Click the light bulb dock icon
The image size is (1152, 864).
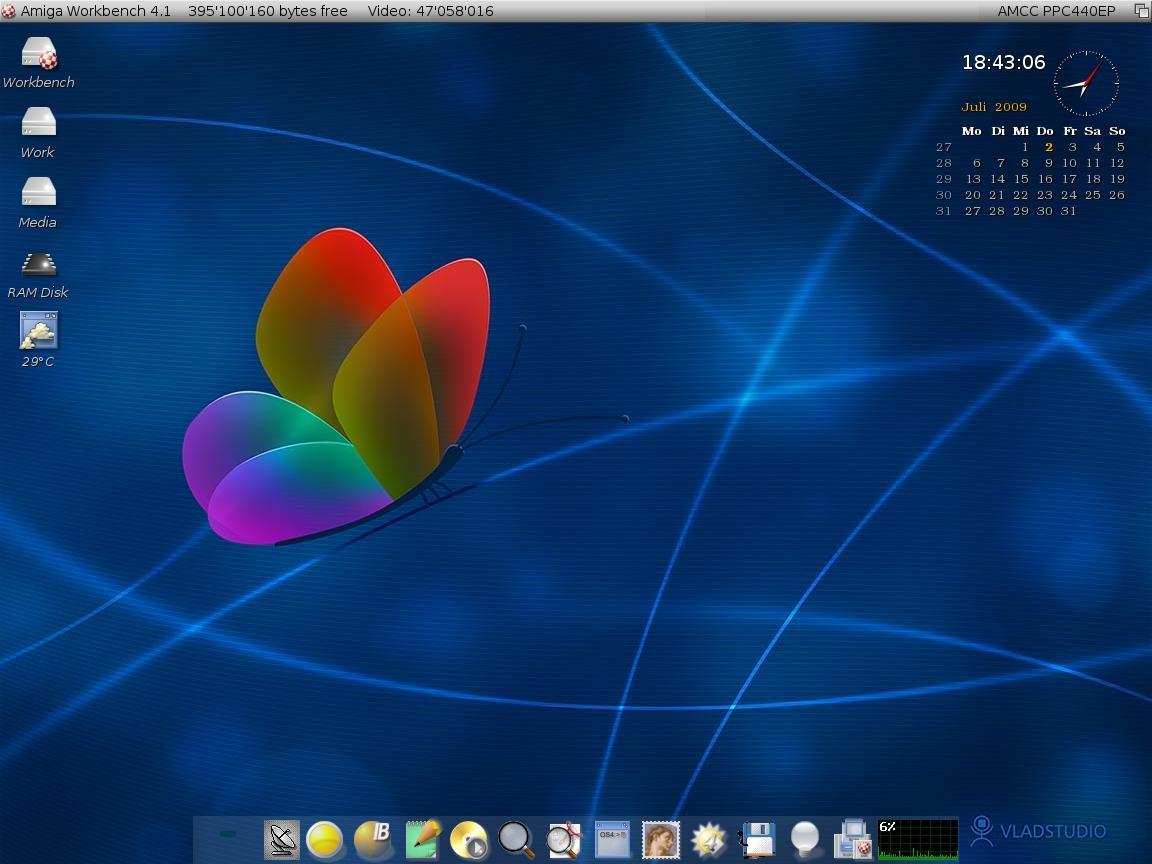[804, 839]
